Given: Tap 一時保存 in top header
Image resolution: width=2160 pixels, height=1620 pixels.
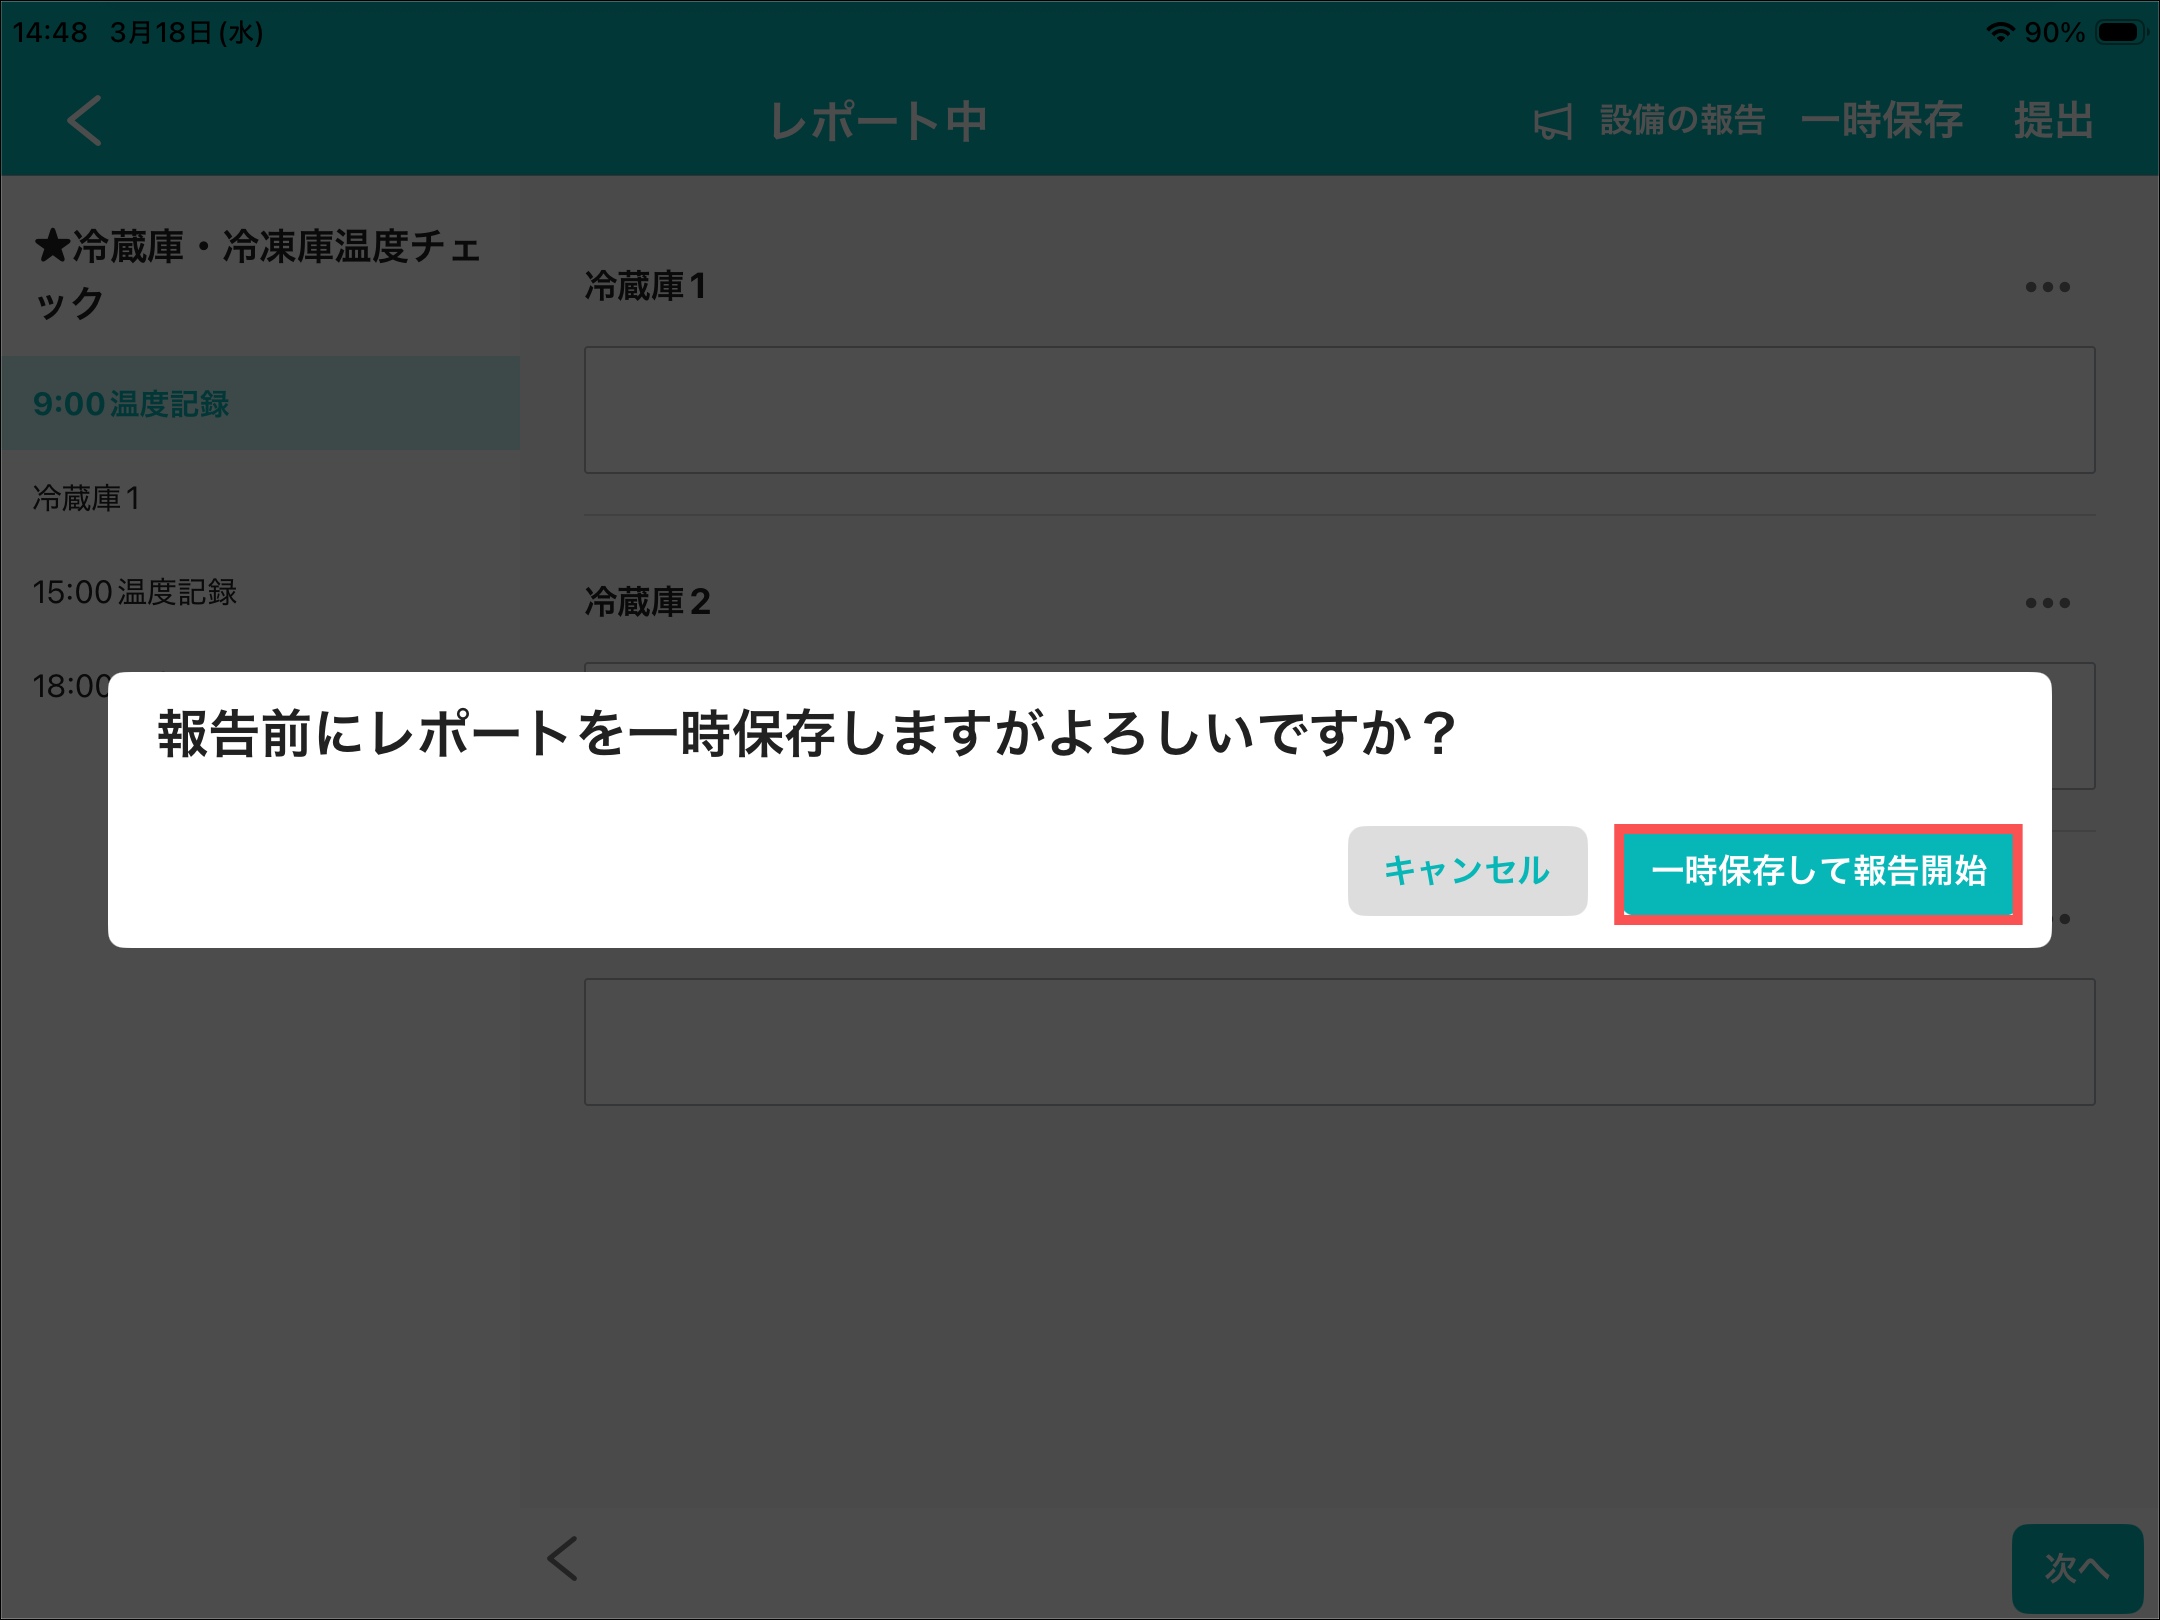Looking at the screenshot, I should 1881,121.
